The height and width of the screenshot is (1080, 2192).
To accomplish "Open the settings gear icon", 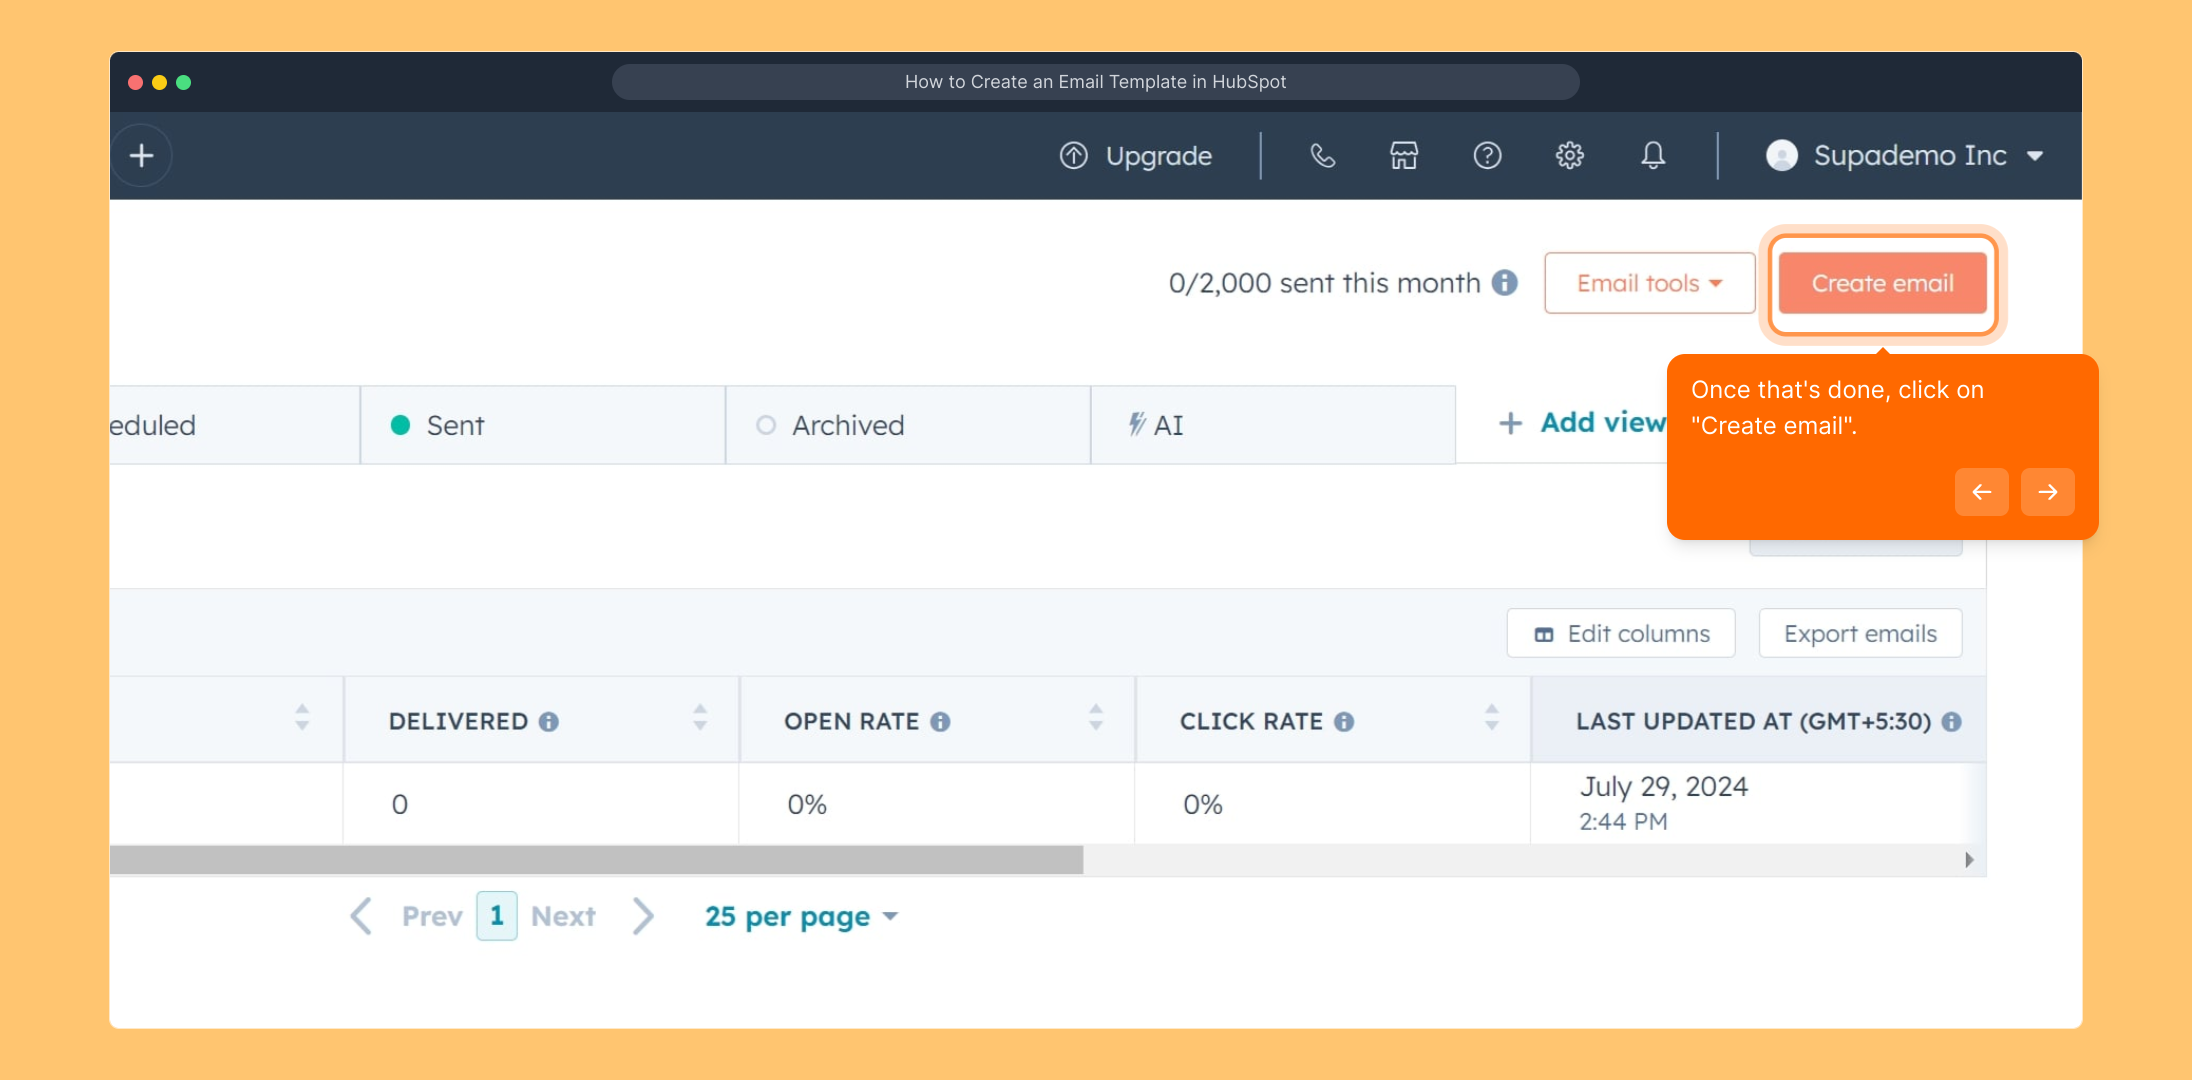I will coord(1570,156).
